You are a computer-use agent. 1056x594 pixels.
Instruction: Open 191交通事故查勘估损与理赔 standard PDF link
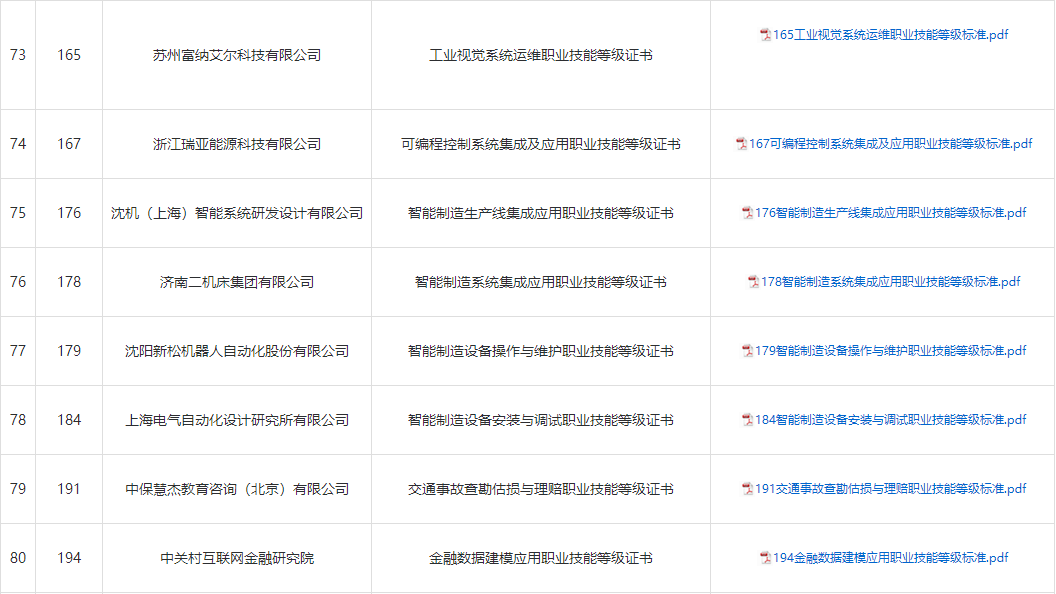(x=890, y=489)
